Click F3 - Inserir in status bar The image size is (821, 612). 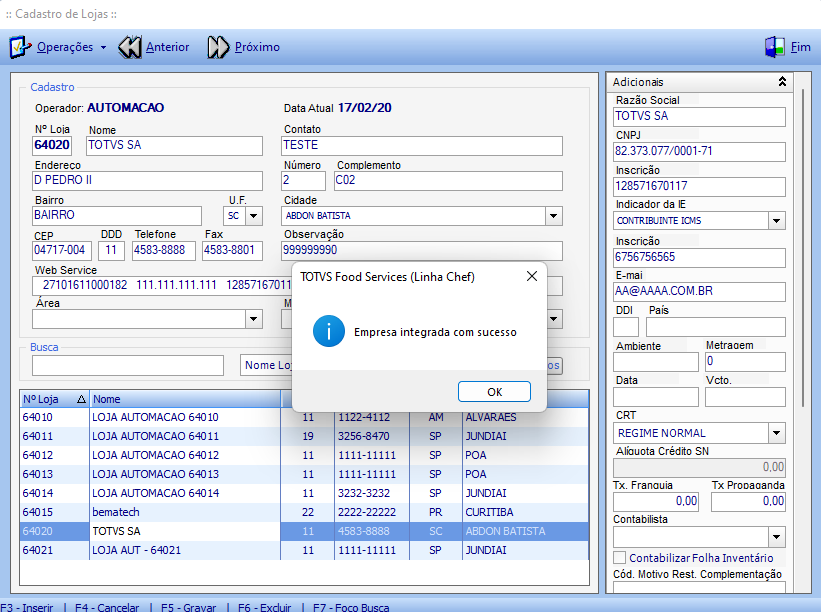point(27,607)
